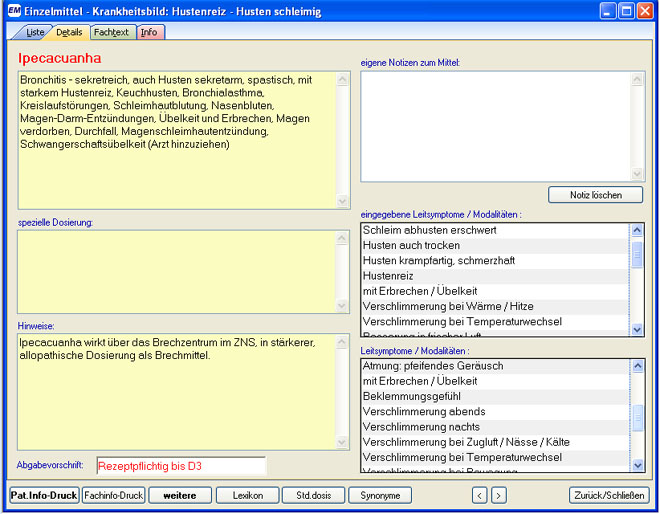This screenshot has width=660, height=514.
Task: Click the Fachinfo-Druck button
Action: click(x=113, y=495)
